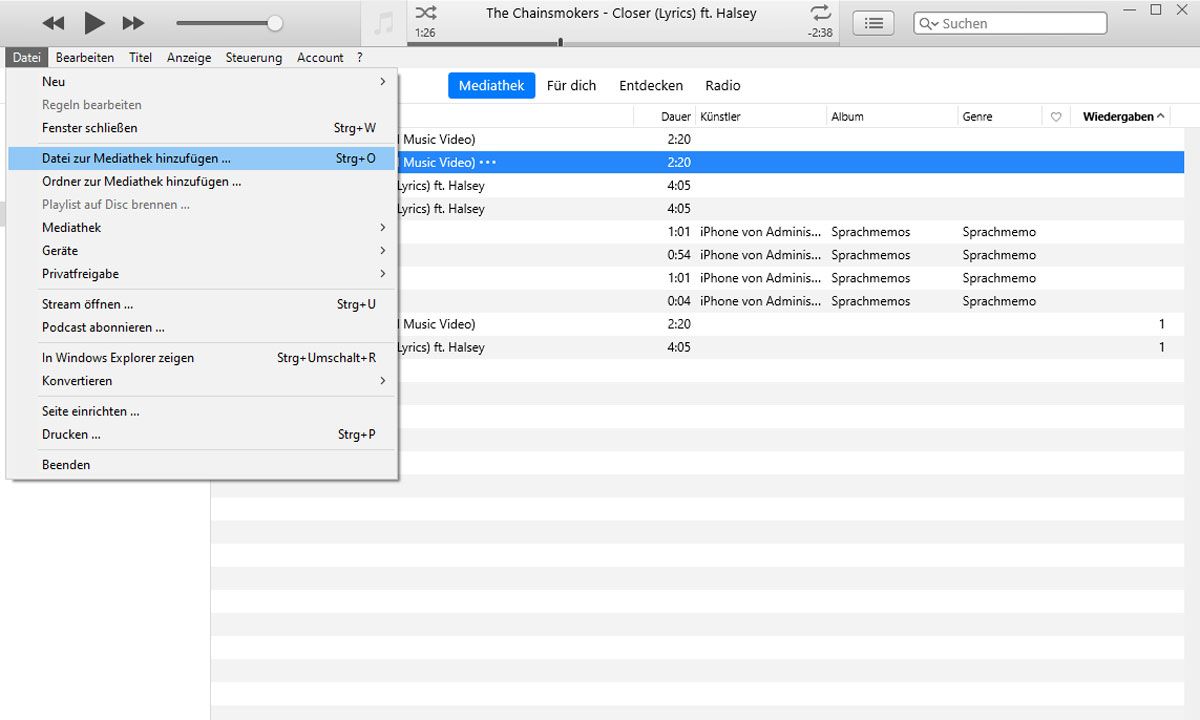Open the Up Next list icon

tap(873, 23)
